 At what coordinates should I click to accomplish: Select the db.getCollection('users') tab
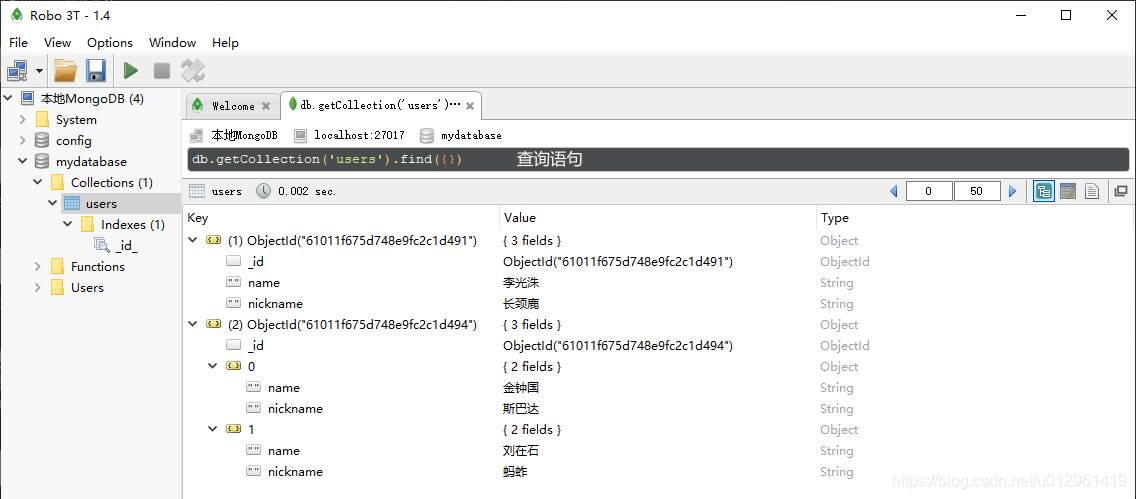380,106
